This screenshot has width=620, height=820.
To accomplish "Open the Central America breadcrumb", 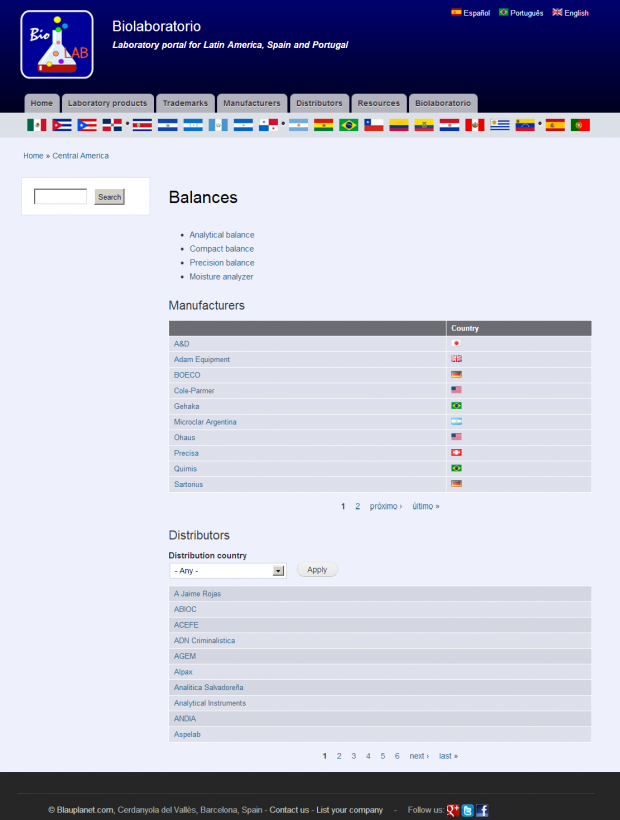I will (81, 156).
